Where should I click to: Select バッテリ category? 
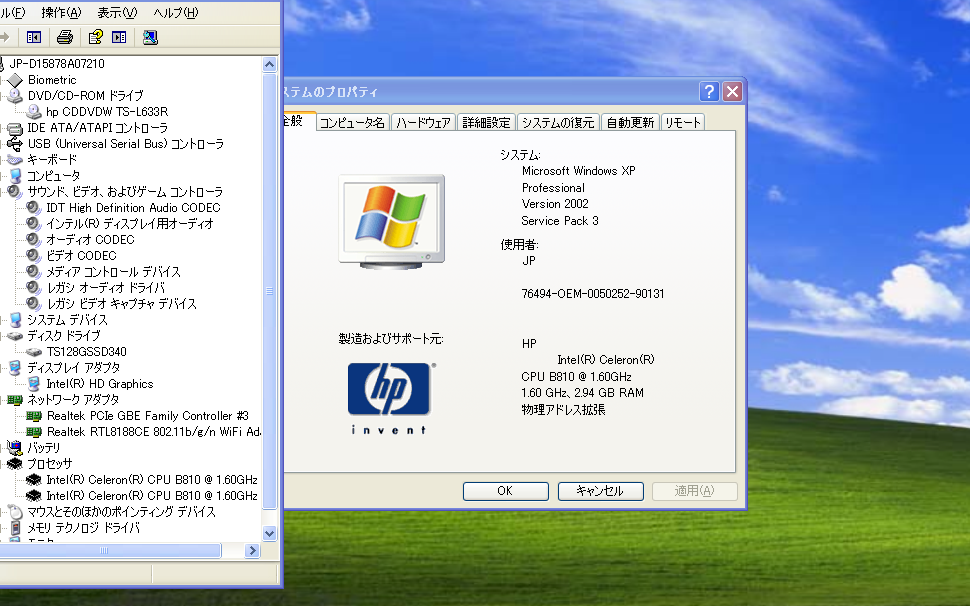tap(44, 448)
